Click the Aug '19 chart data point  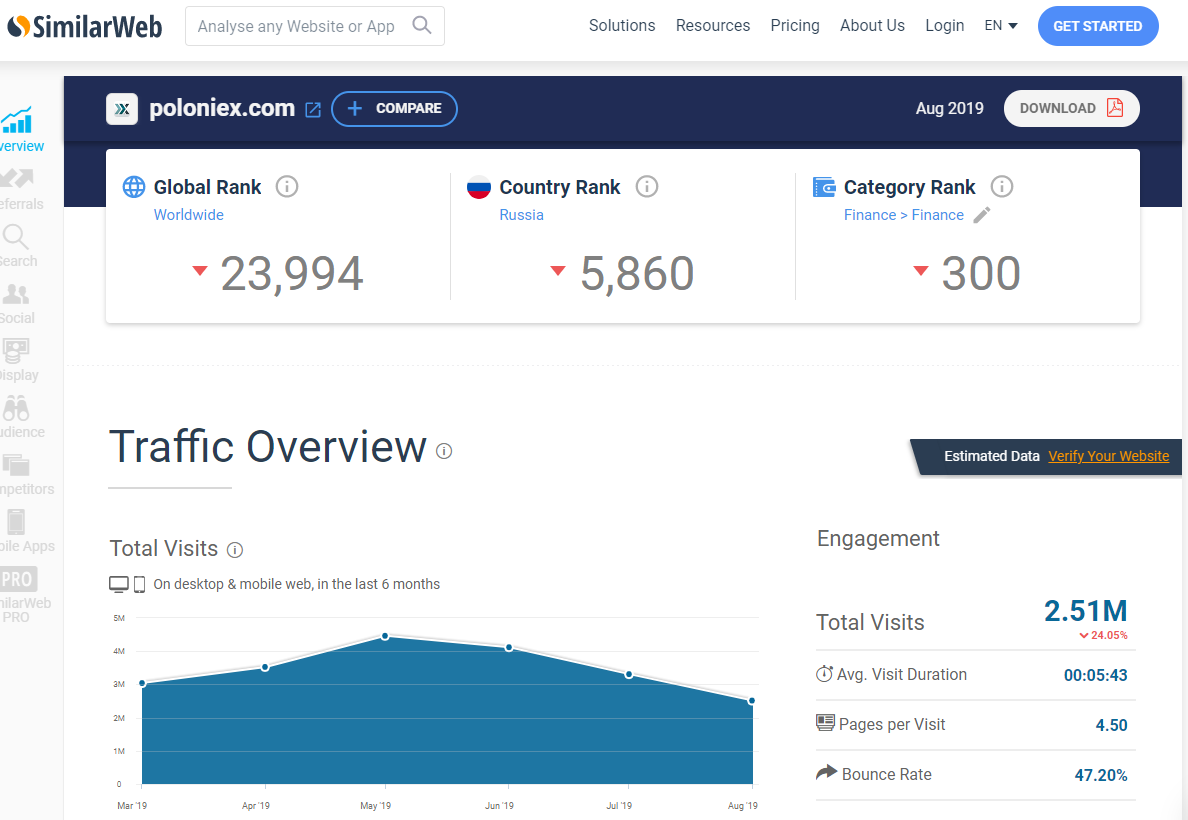(x=752, y=701)
